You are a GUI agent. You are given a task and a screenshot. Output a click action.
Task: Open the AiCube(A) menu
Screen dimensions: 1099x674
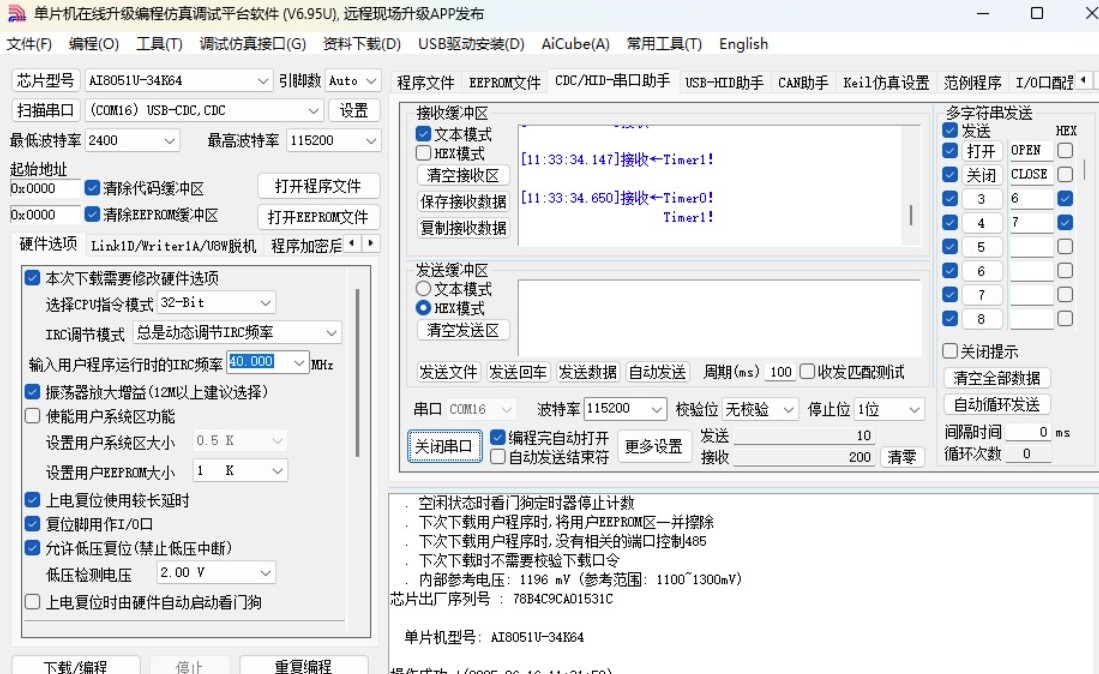(575, 43)
